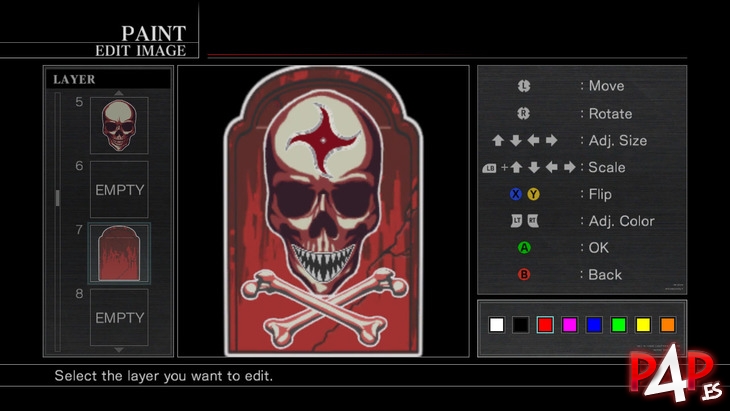The height and width of the screenshot is (411, 730).
Task: Click the LT trigger Adj. Color icon
Action: coord(516,221)
